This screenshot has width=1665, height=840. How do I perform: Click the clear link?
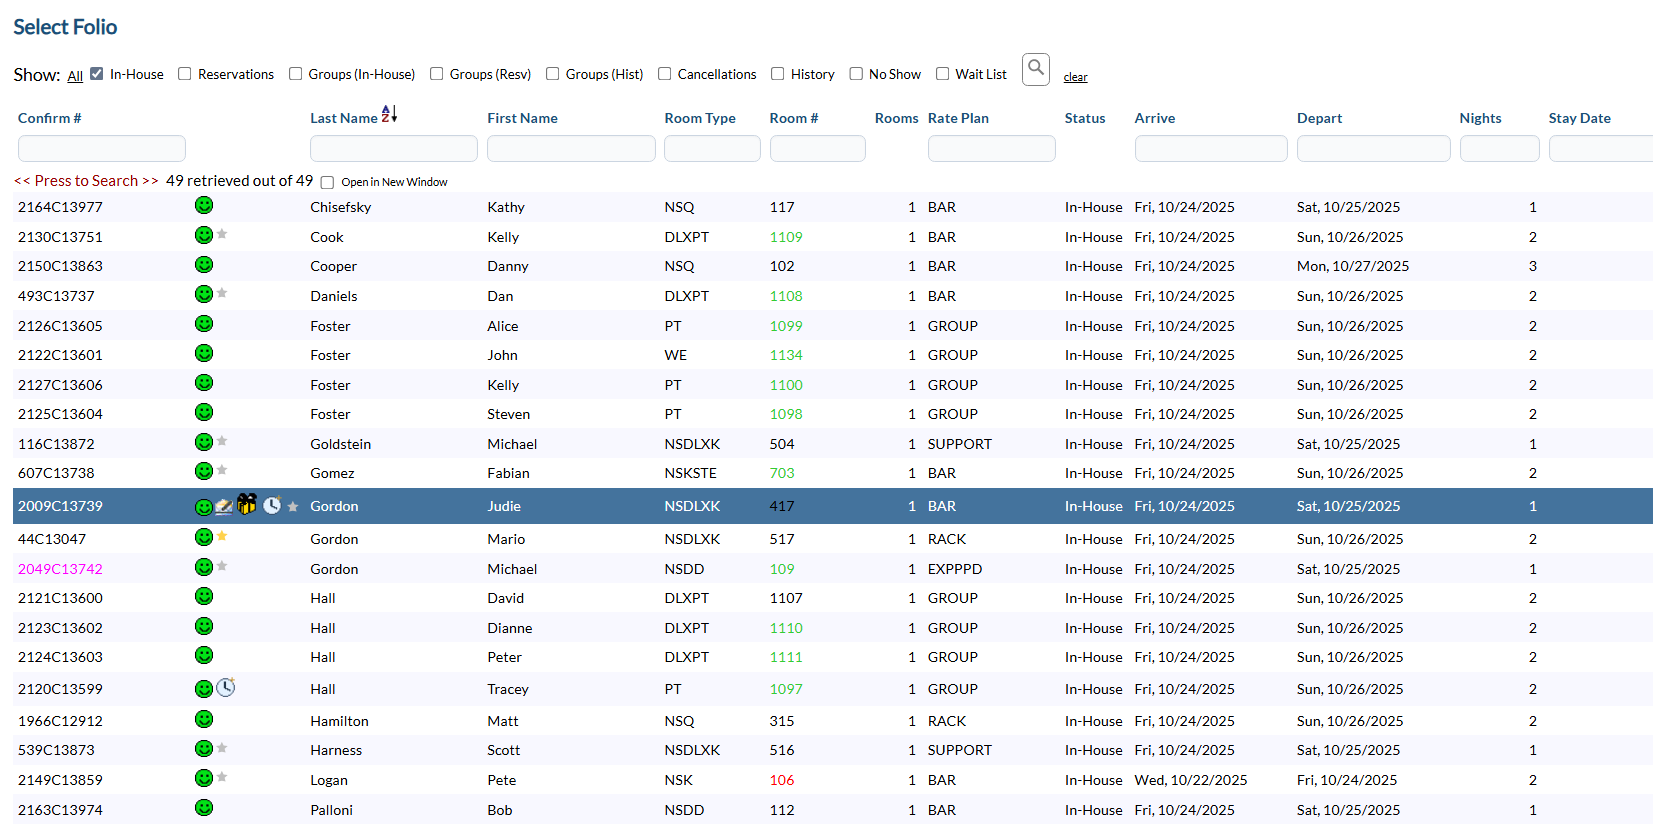coord(1075,77)
